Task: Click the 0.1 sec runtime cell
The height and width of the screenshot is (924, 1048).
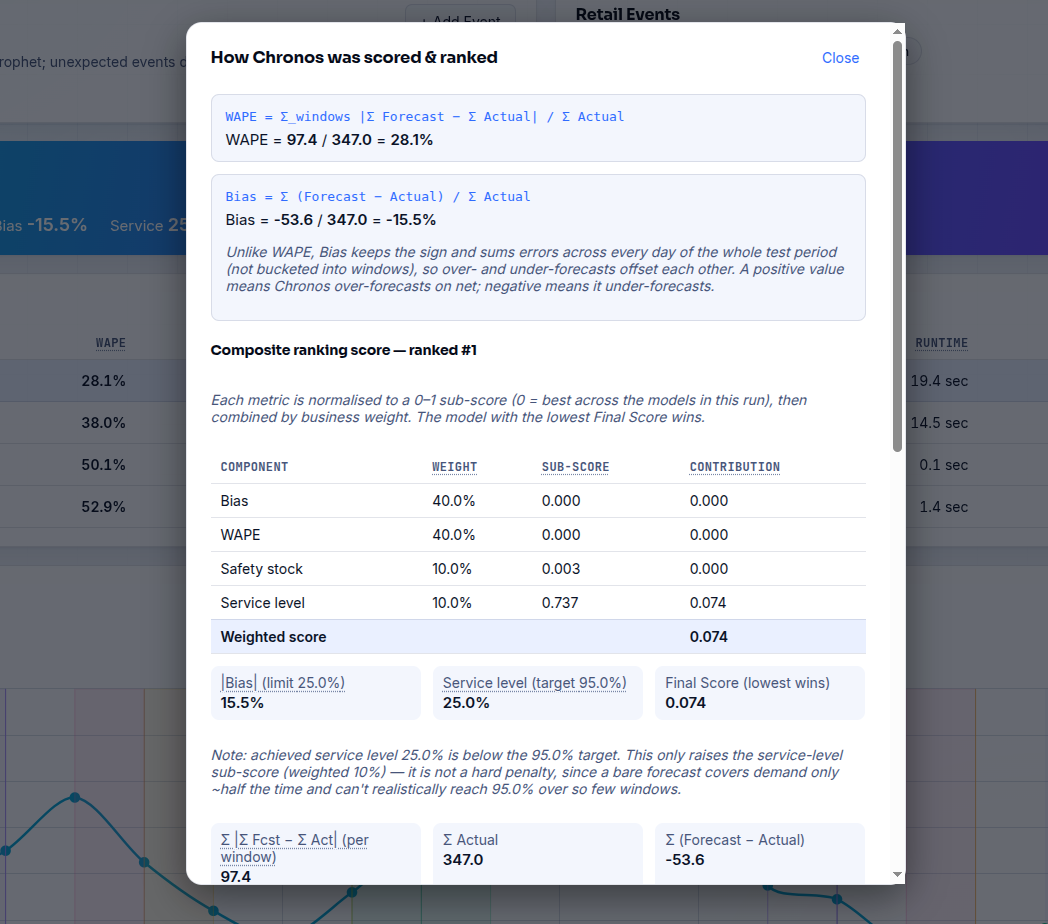Action: point(943,465)
